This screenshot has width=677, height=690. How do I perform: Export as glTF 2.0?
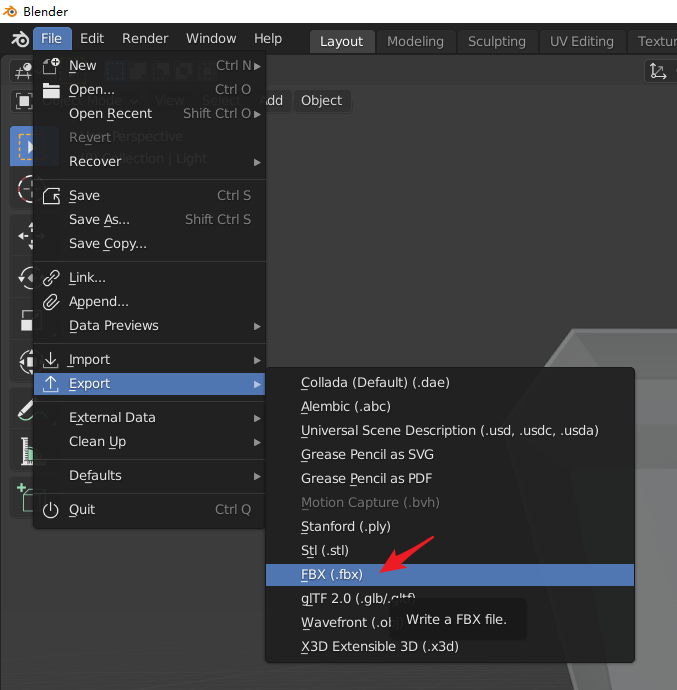(450, 598)
